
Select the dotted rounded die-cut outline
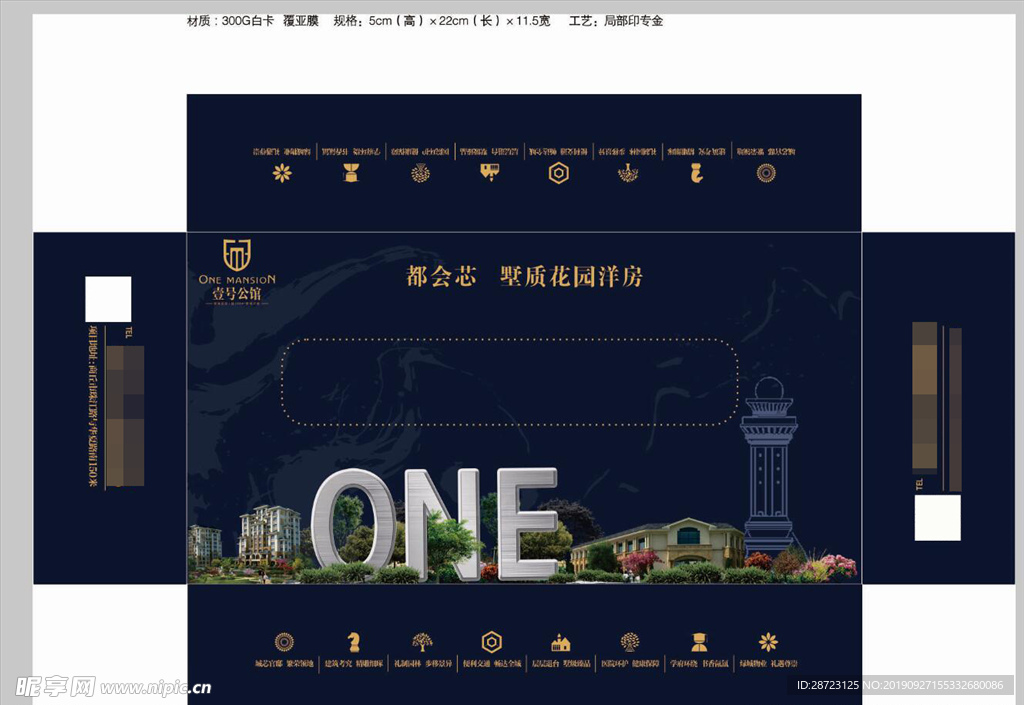[510, 381]
